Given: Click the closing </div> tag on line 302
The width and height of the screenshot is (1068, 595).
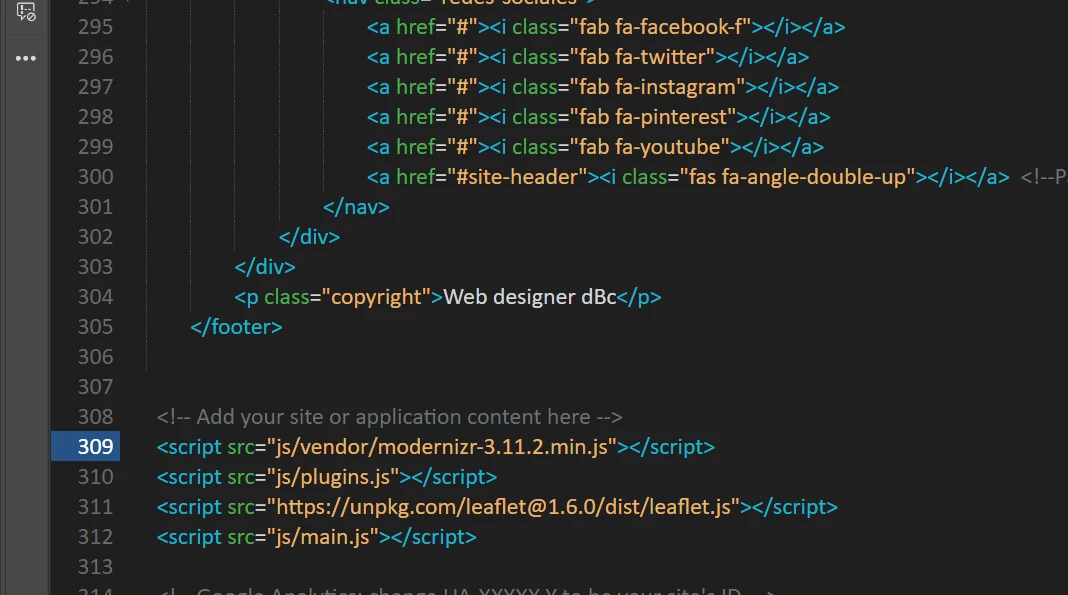Looking at the screenshot, I should pyautogui.click(x=309, y=237).
